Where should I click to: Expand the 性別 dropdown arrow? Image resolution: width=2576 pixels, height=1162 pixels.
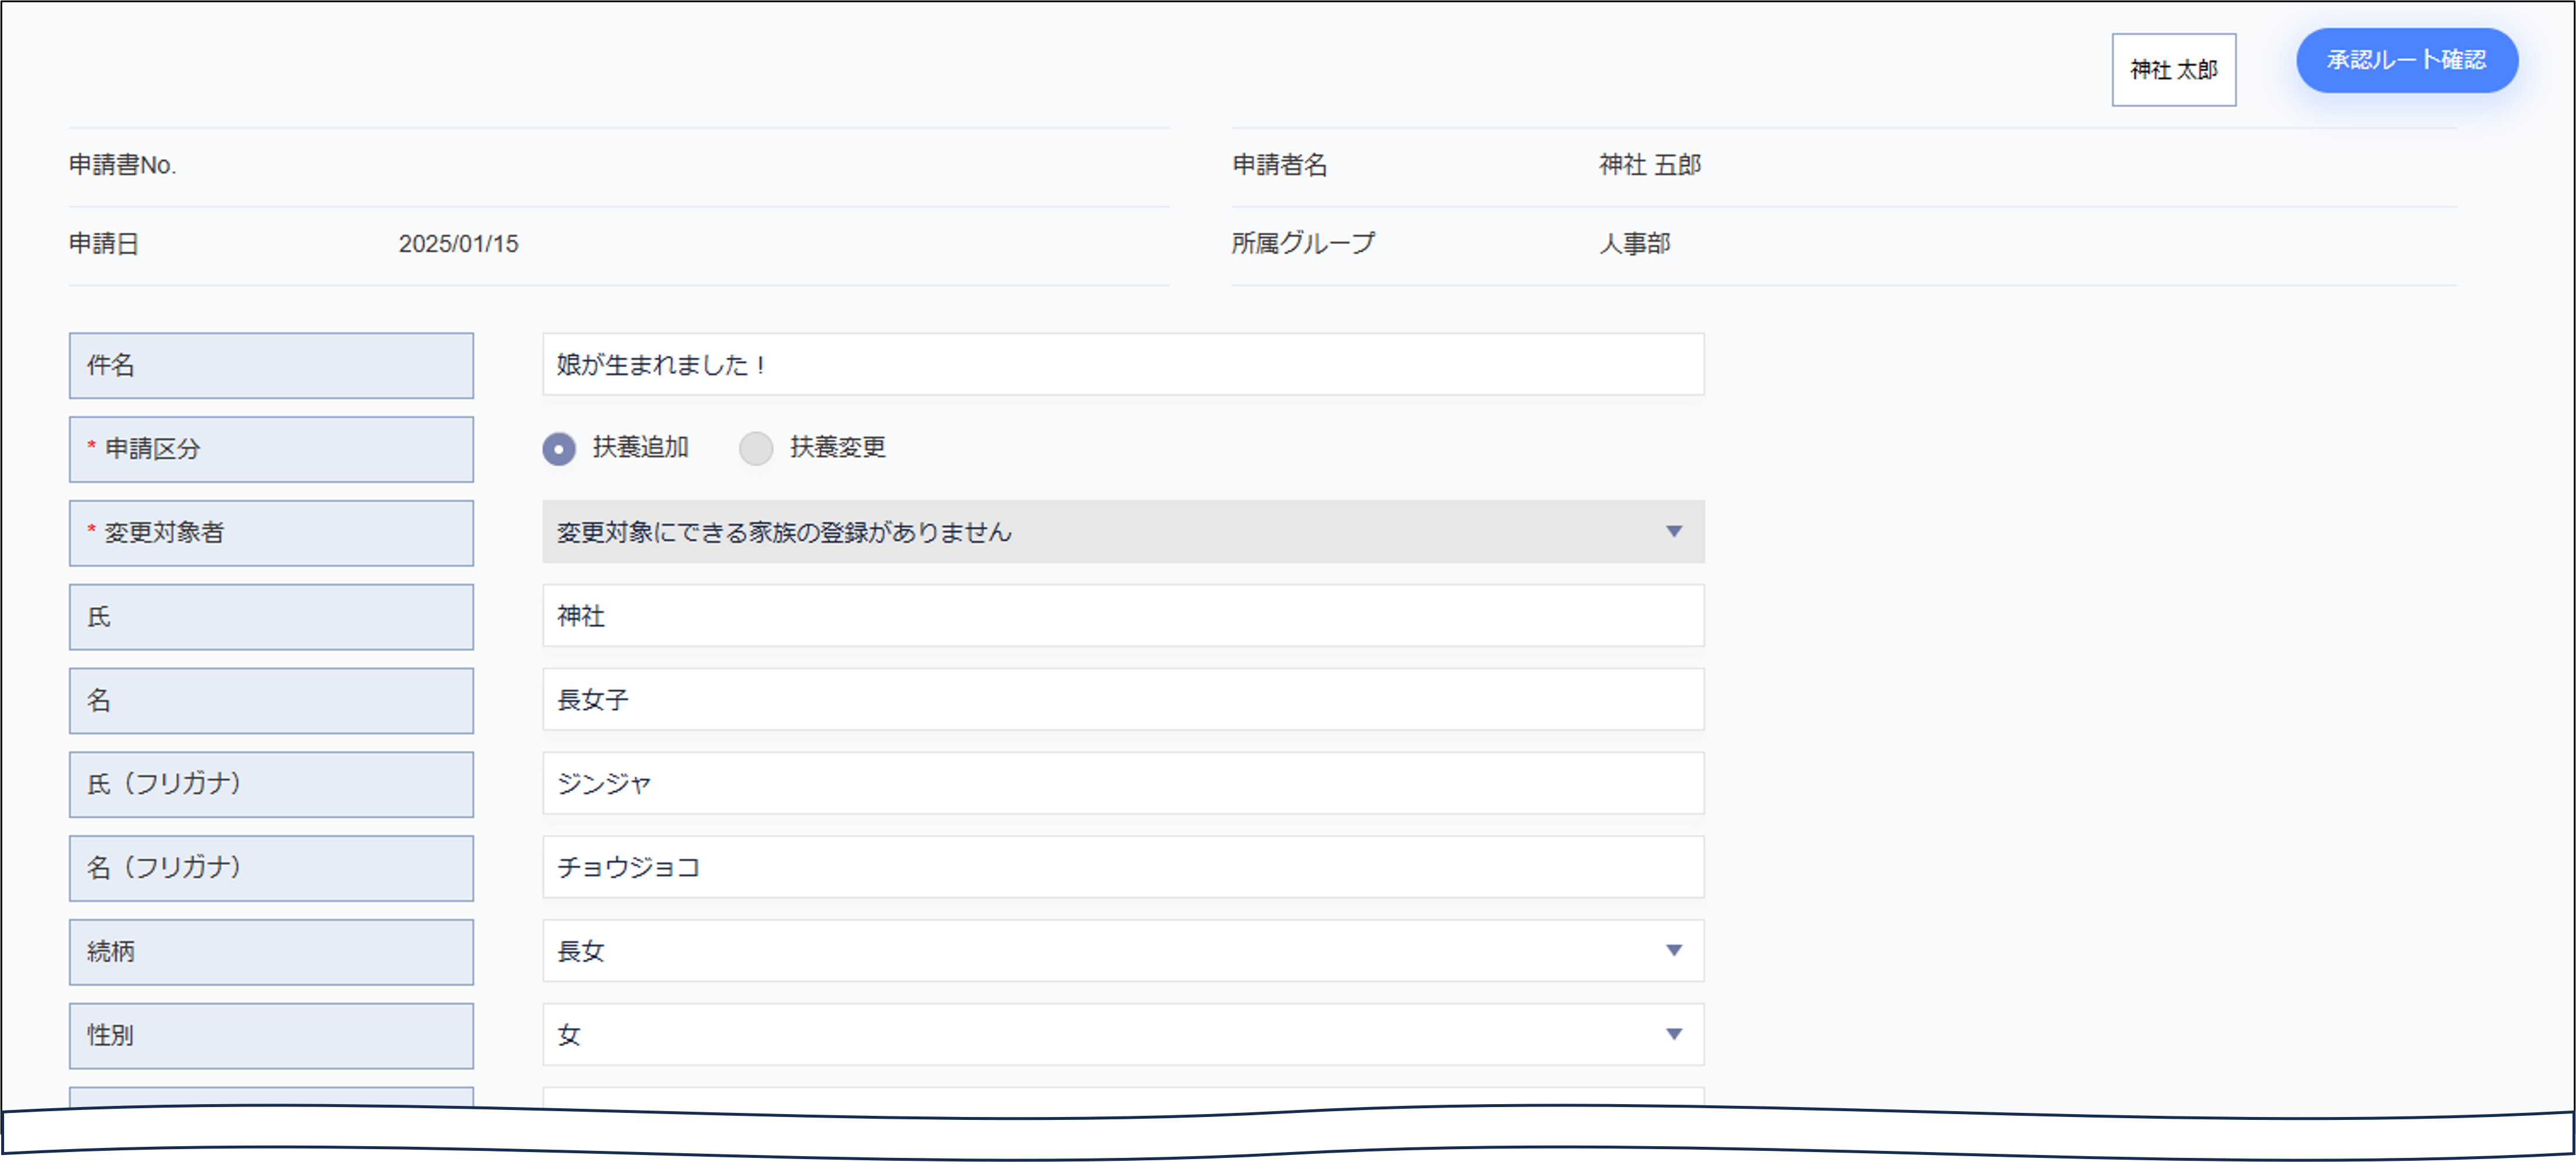click(1673, 1034)
